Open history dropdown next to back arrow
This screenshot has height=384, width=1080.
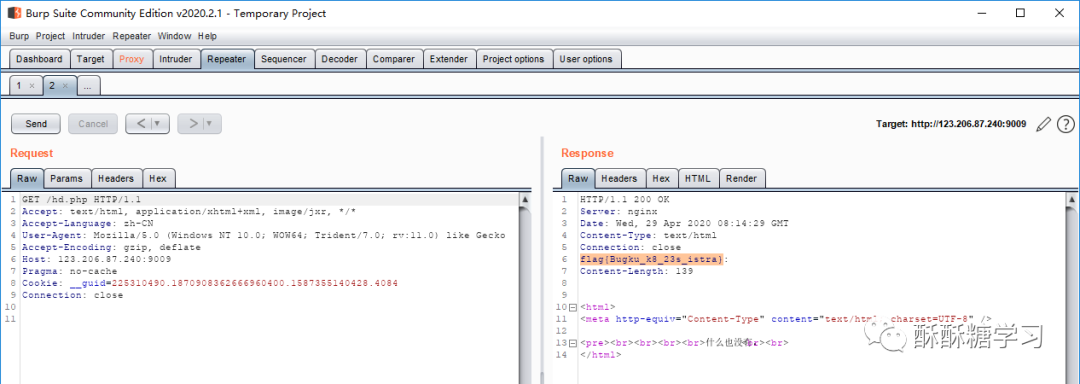point(159,124)
